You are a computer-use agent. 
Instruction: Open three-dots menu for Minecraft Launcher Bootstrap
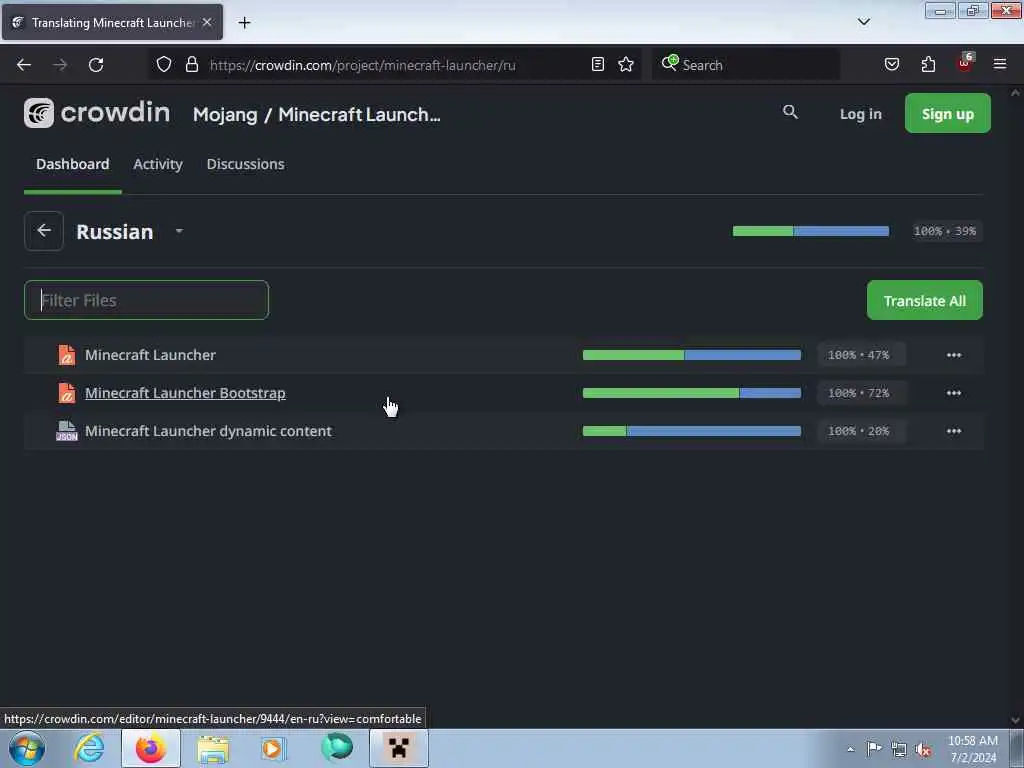coord(953,392)
